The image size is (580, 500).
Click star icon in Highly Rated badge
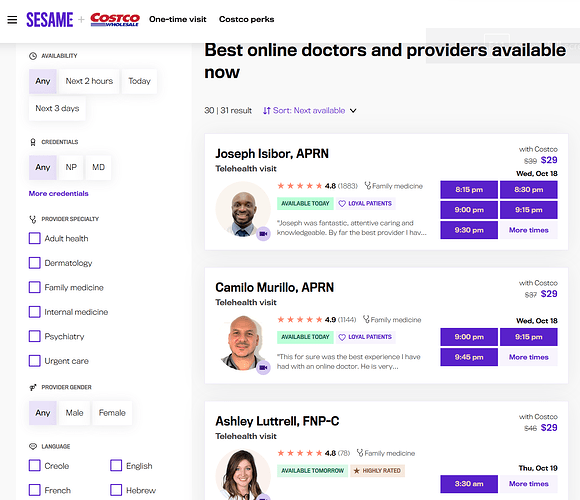(x=357, y=471)
